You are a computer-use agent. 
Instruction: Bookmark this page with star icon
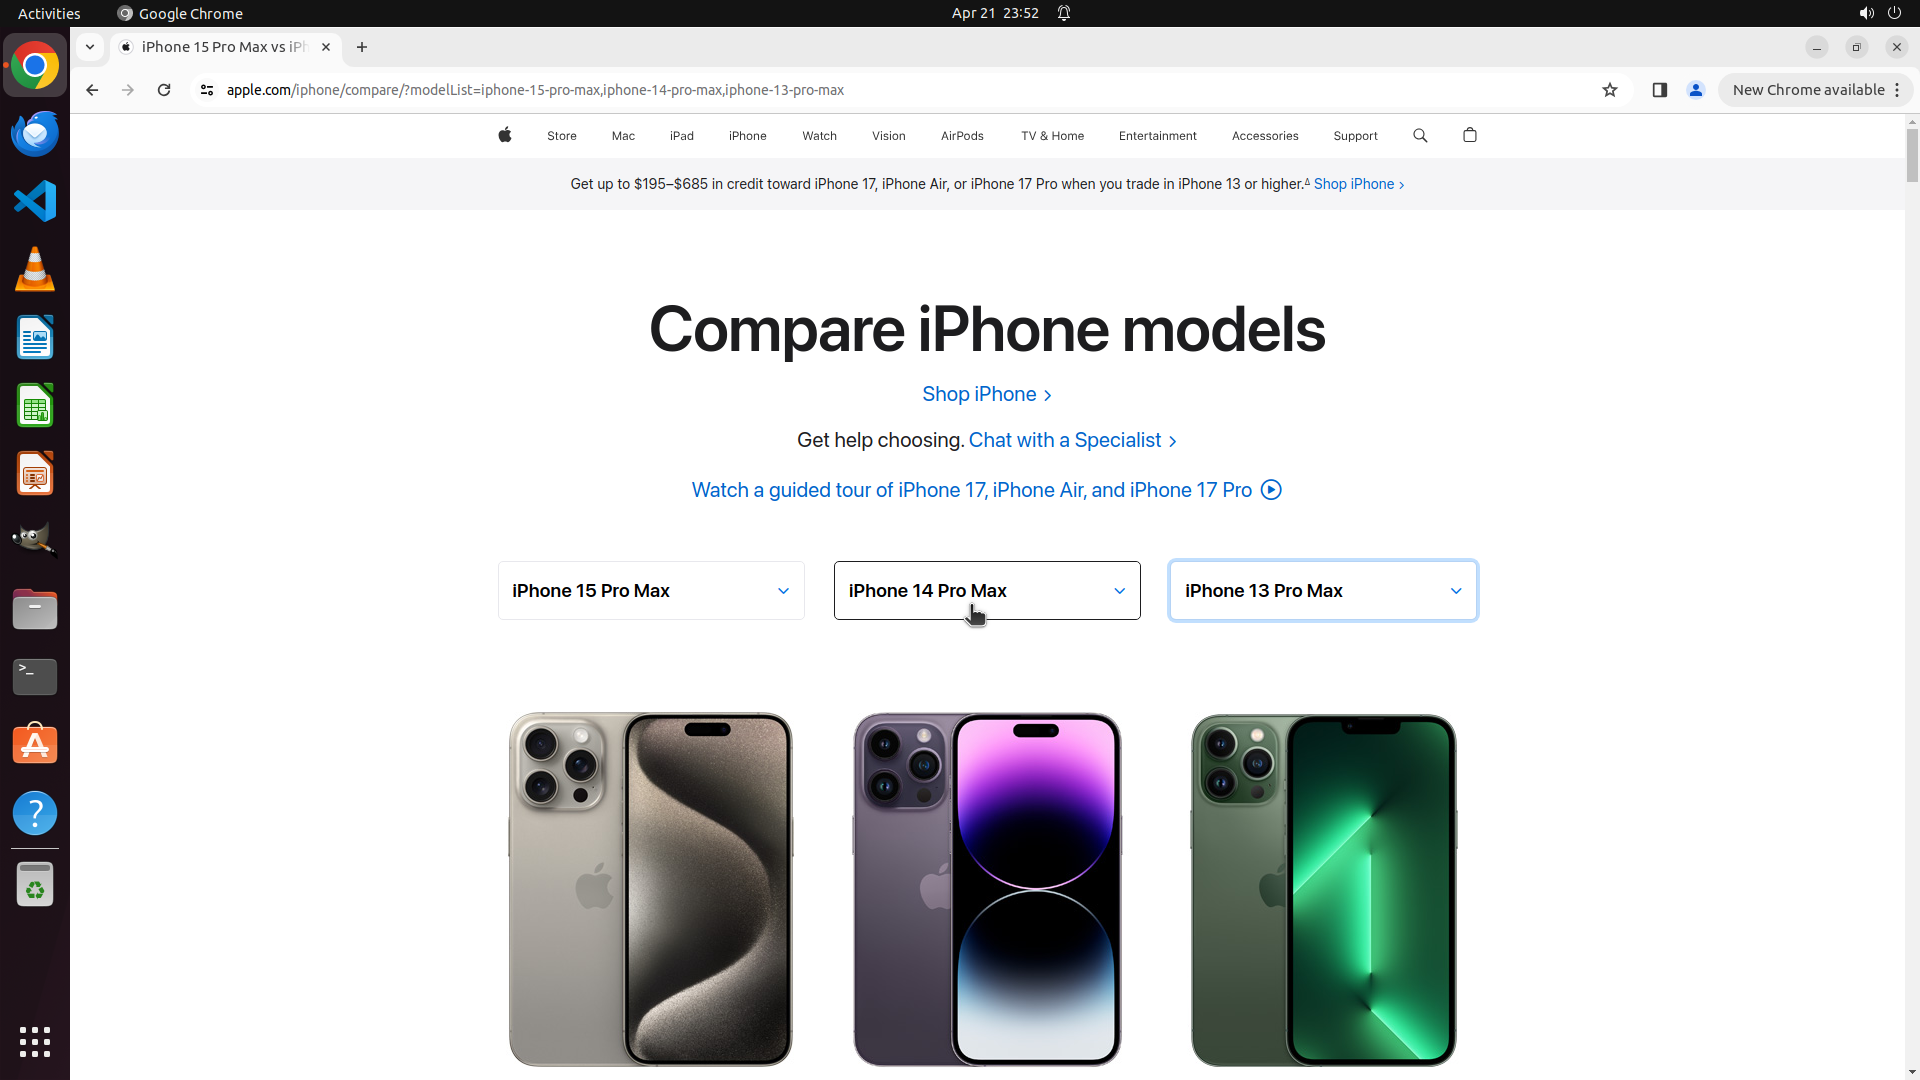1610,90
